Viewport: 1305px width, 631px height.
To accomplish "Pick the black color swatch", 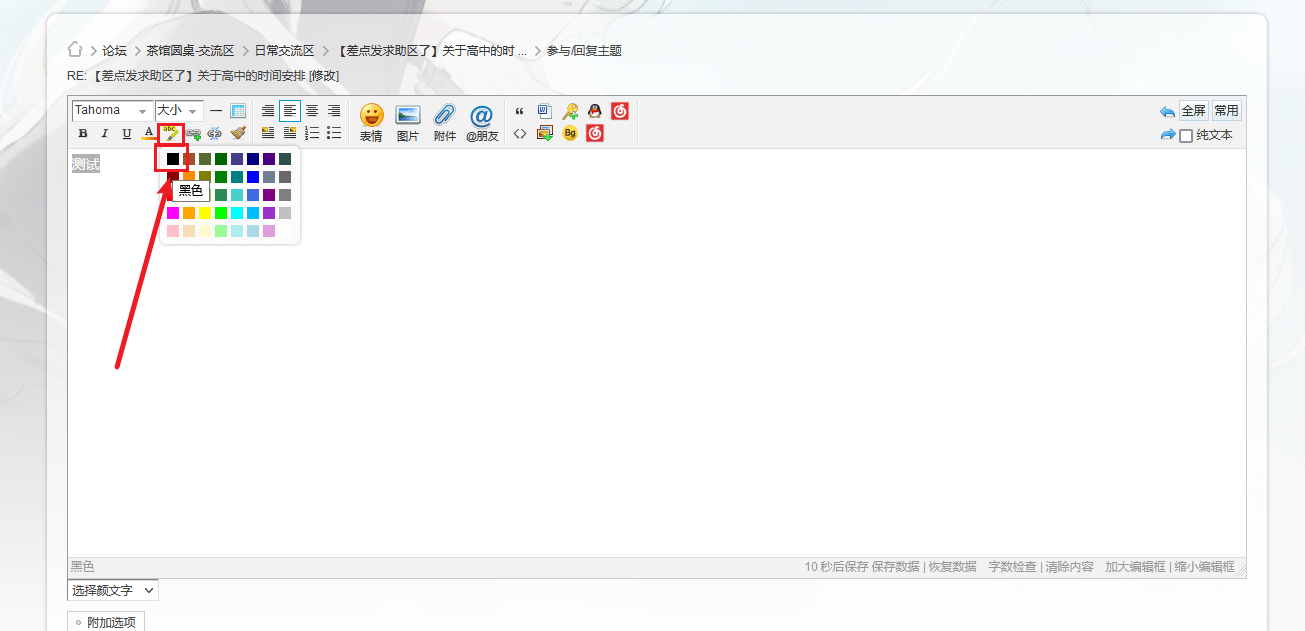I will (173, 159).
